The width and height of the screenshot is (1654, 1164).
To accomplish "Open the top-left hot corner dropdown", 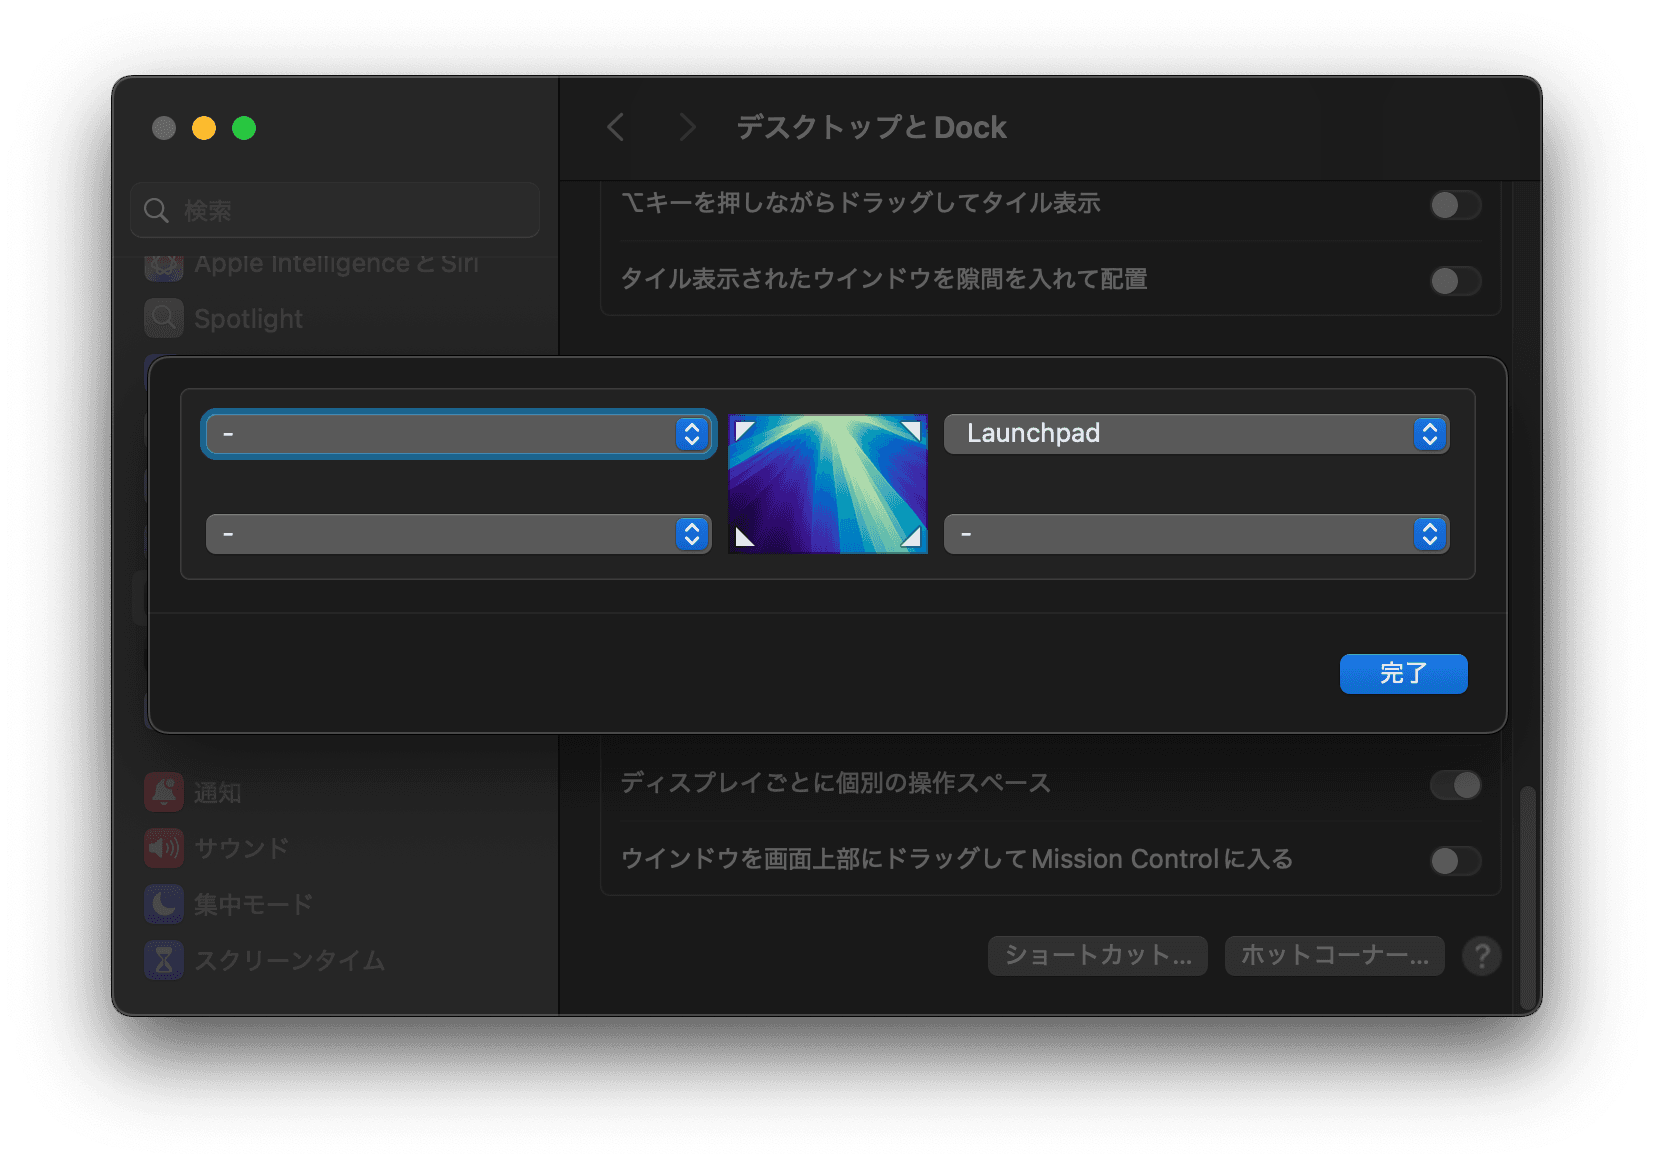I will coord(458,434).
